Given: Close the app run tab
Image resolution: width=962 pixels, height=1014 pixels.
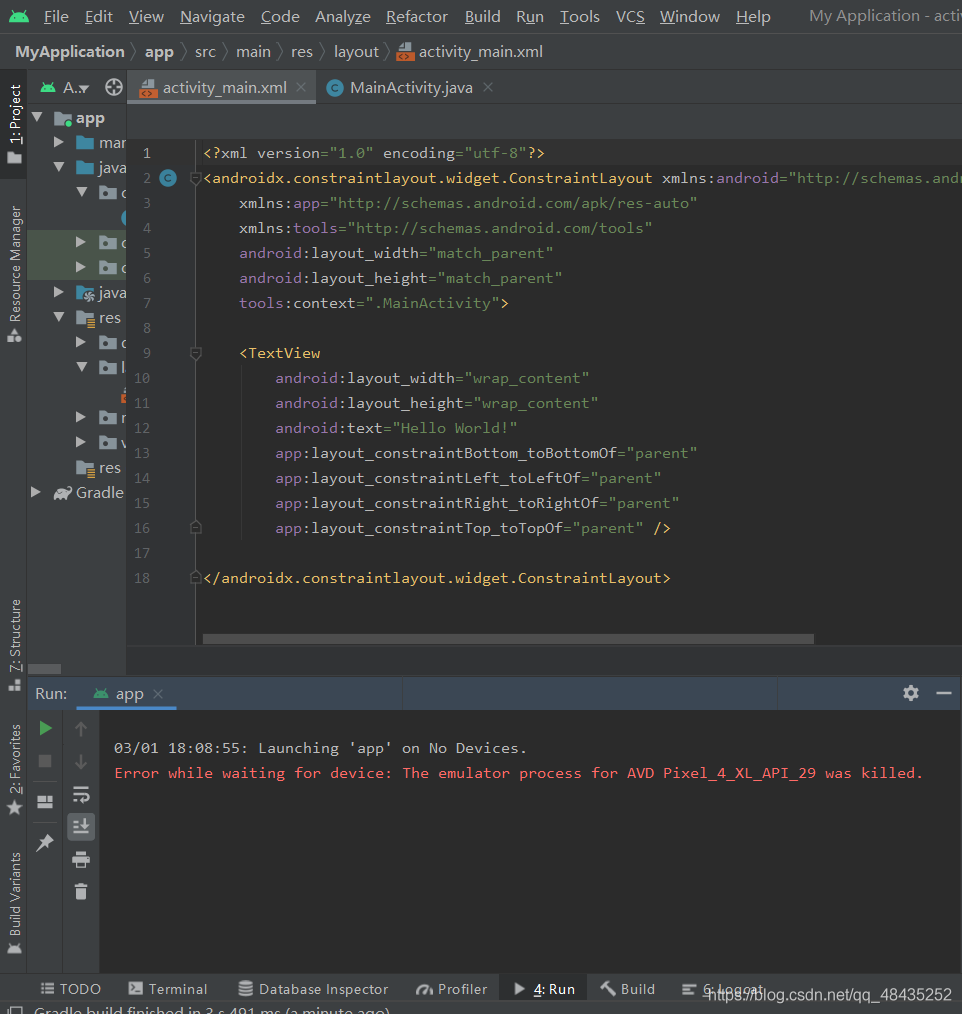Looking at the screenshot, I should (x=158, y=694).
